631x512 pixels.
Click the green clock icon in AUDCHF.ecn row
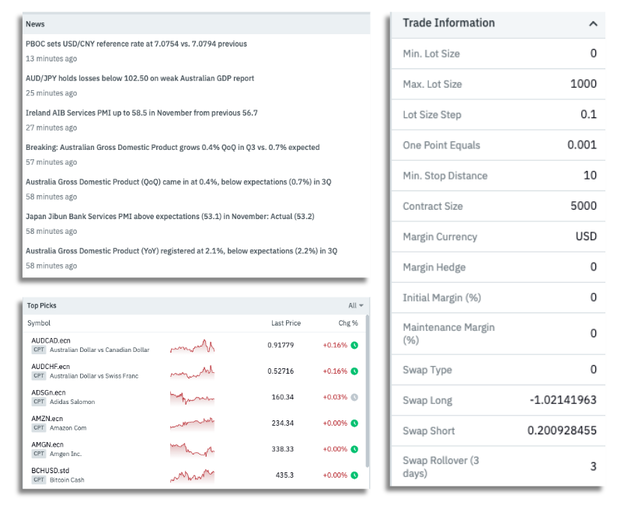pyautogui.click(x=354, y=371)
